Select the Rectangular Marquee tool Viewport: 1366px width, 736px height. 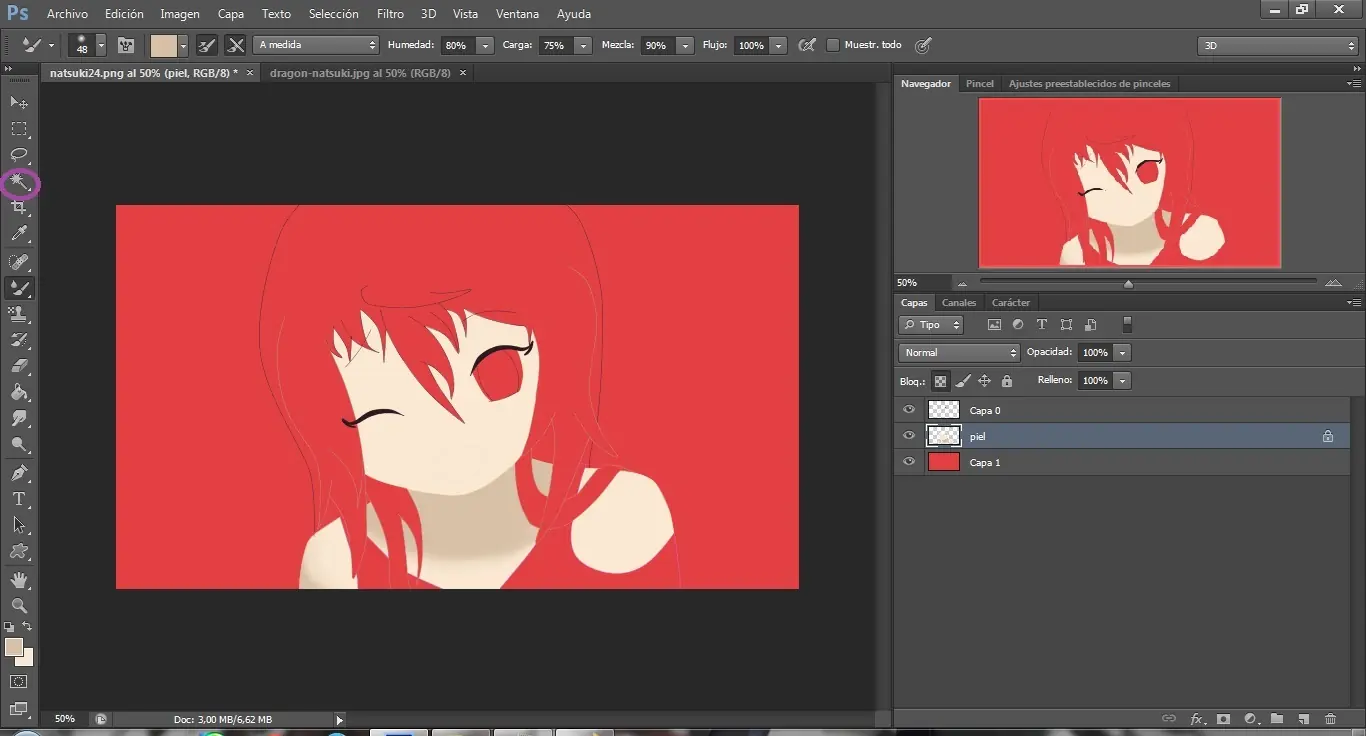click(x=19, y=129)
